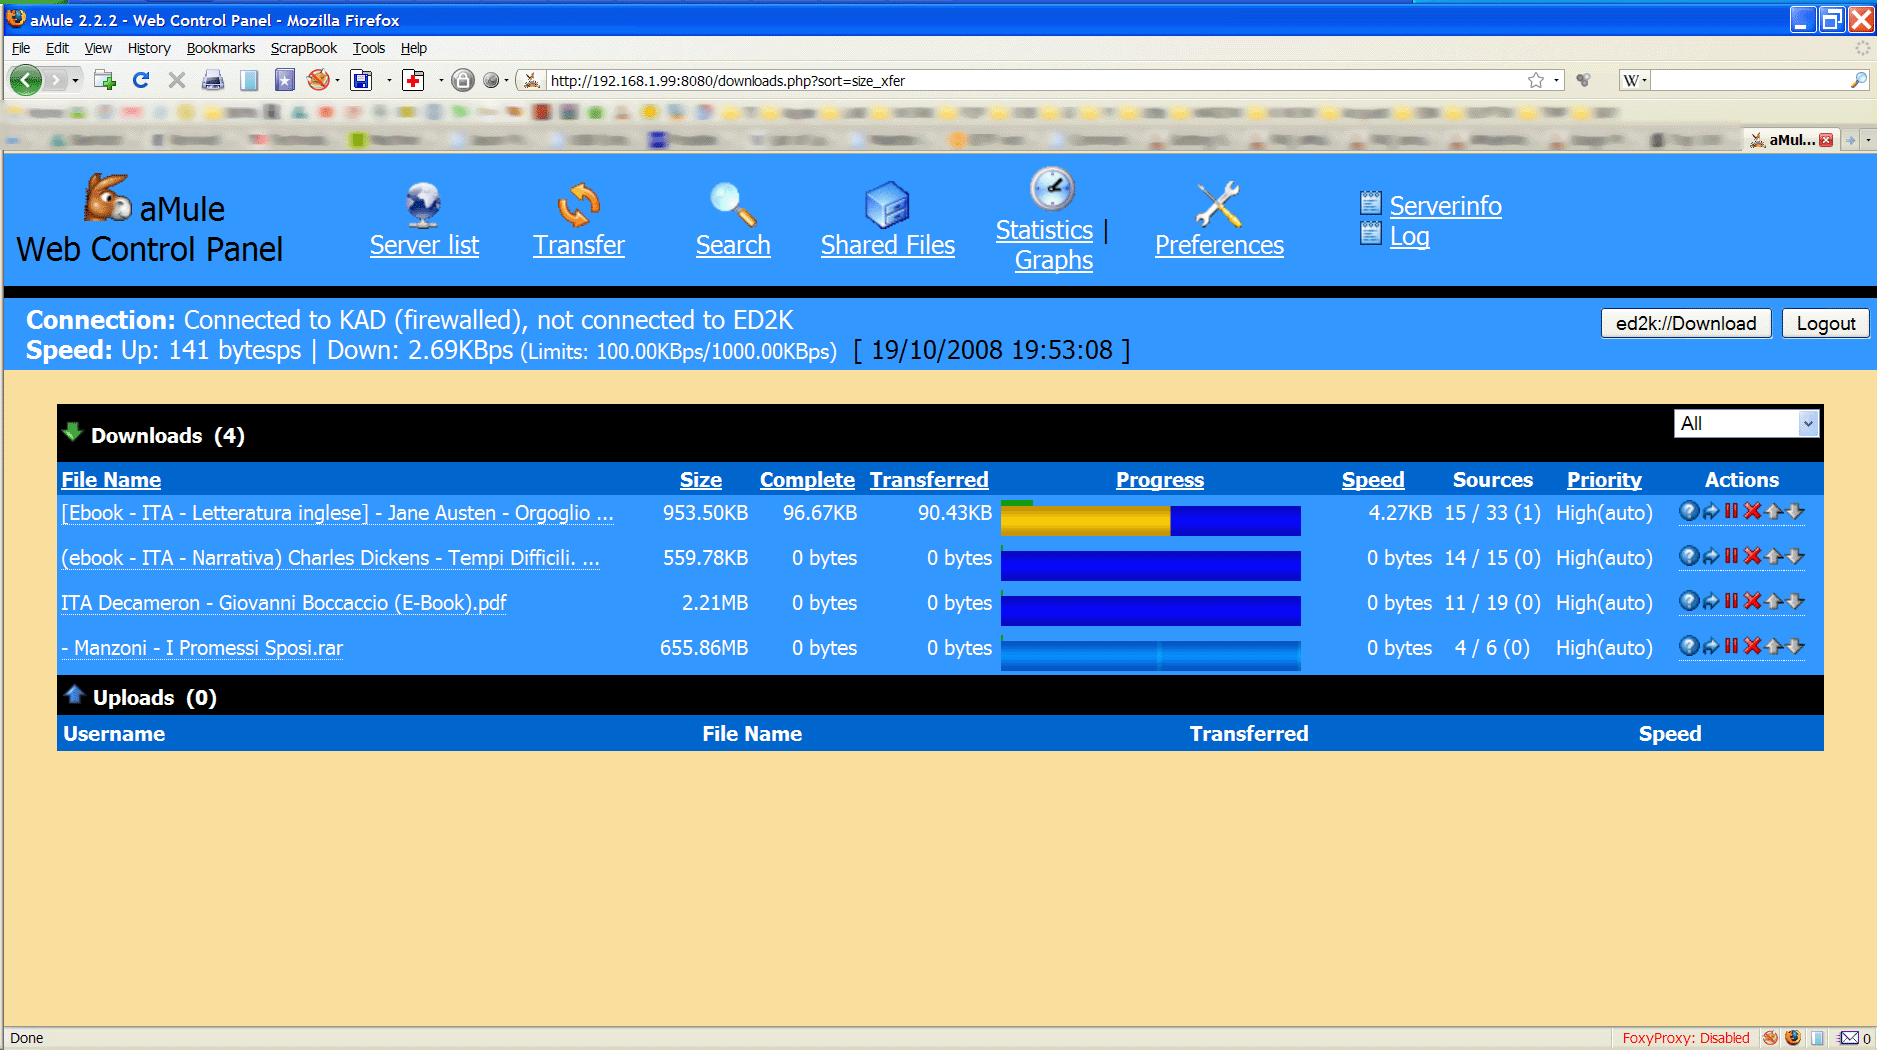
Task: Sort downloads by Transferred column
Action: [929, 480]
